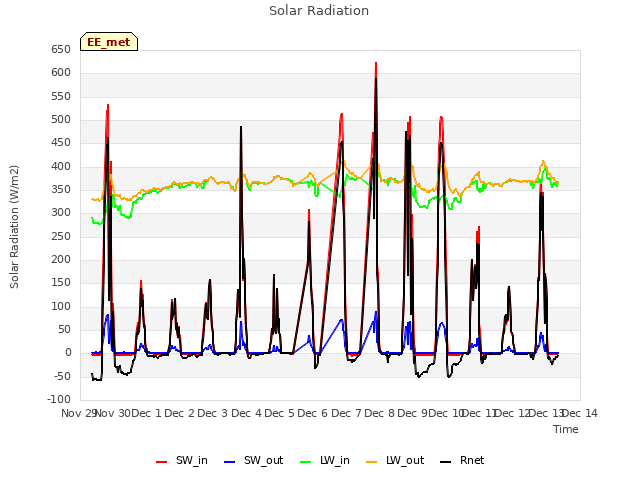Toggle the Rnet legend entry
Image resolution: width=640 pixels, height=480 pixels.
point(462,461)
